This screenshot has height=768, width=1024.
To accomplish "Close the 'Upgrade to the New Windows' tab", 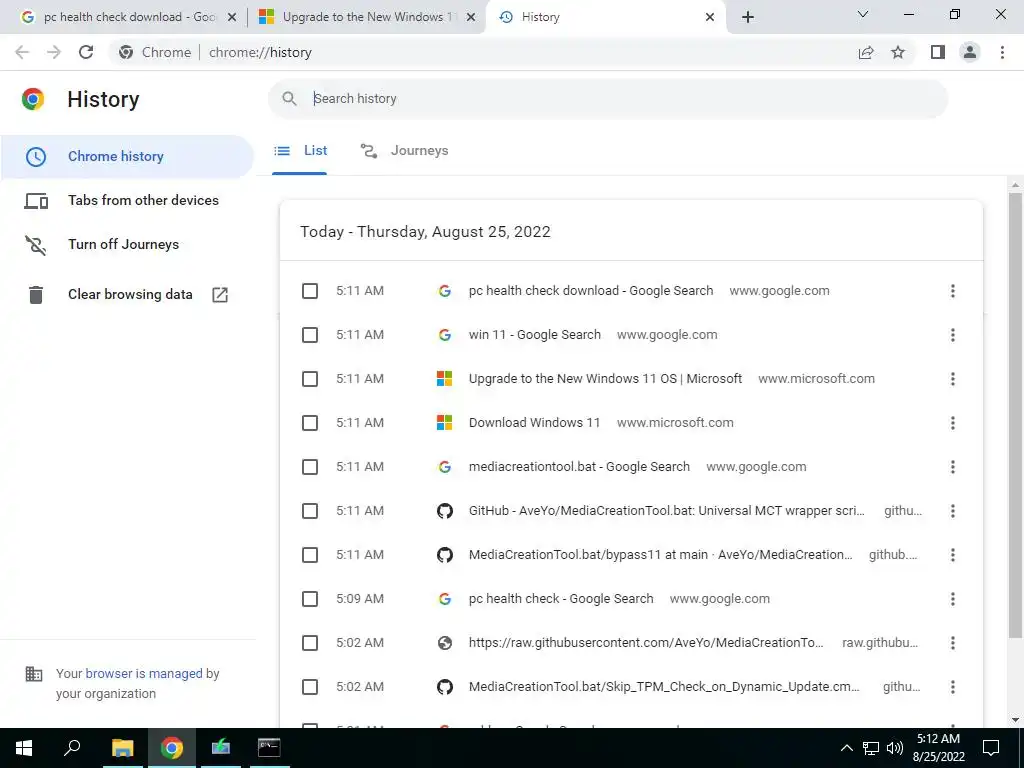I will coord(471,17).
